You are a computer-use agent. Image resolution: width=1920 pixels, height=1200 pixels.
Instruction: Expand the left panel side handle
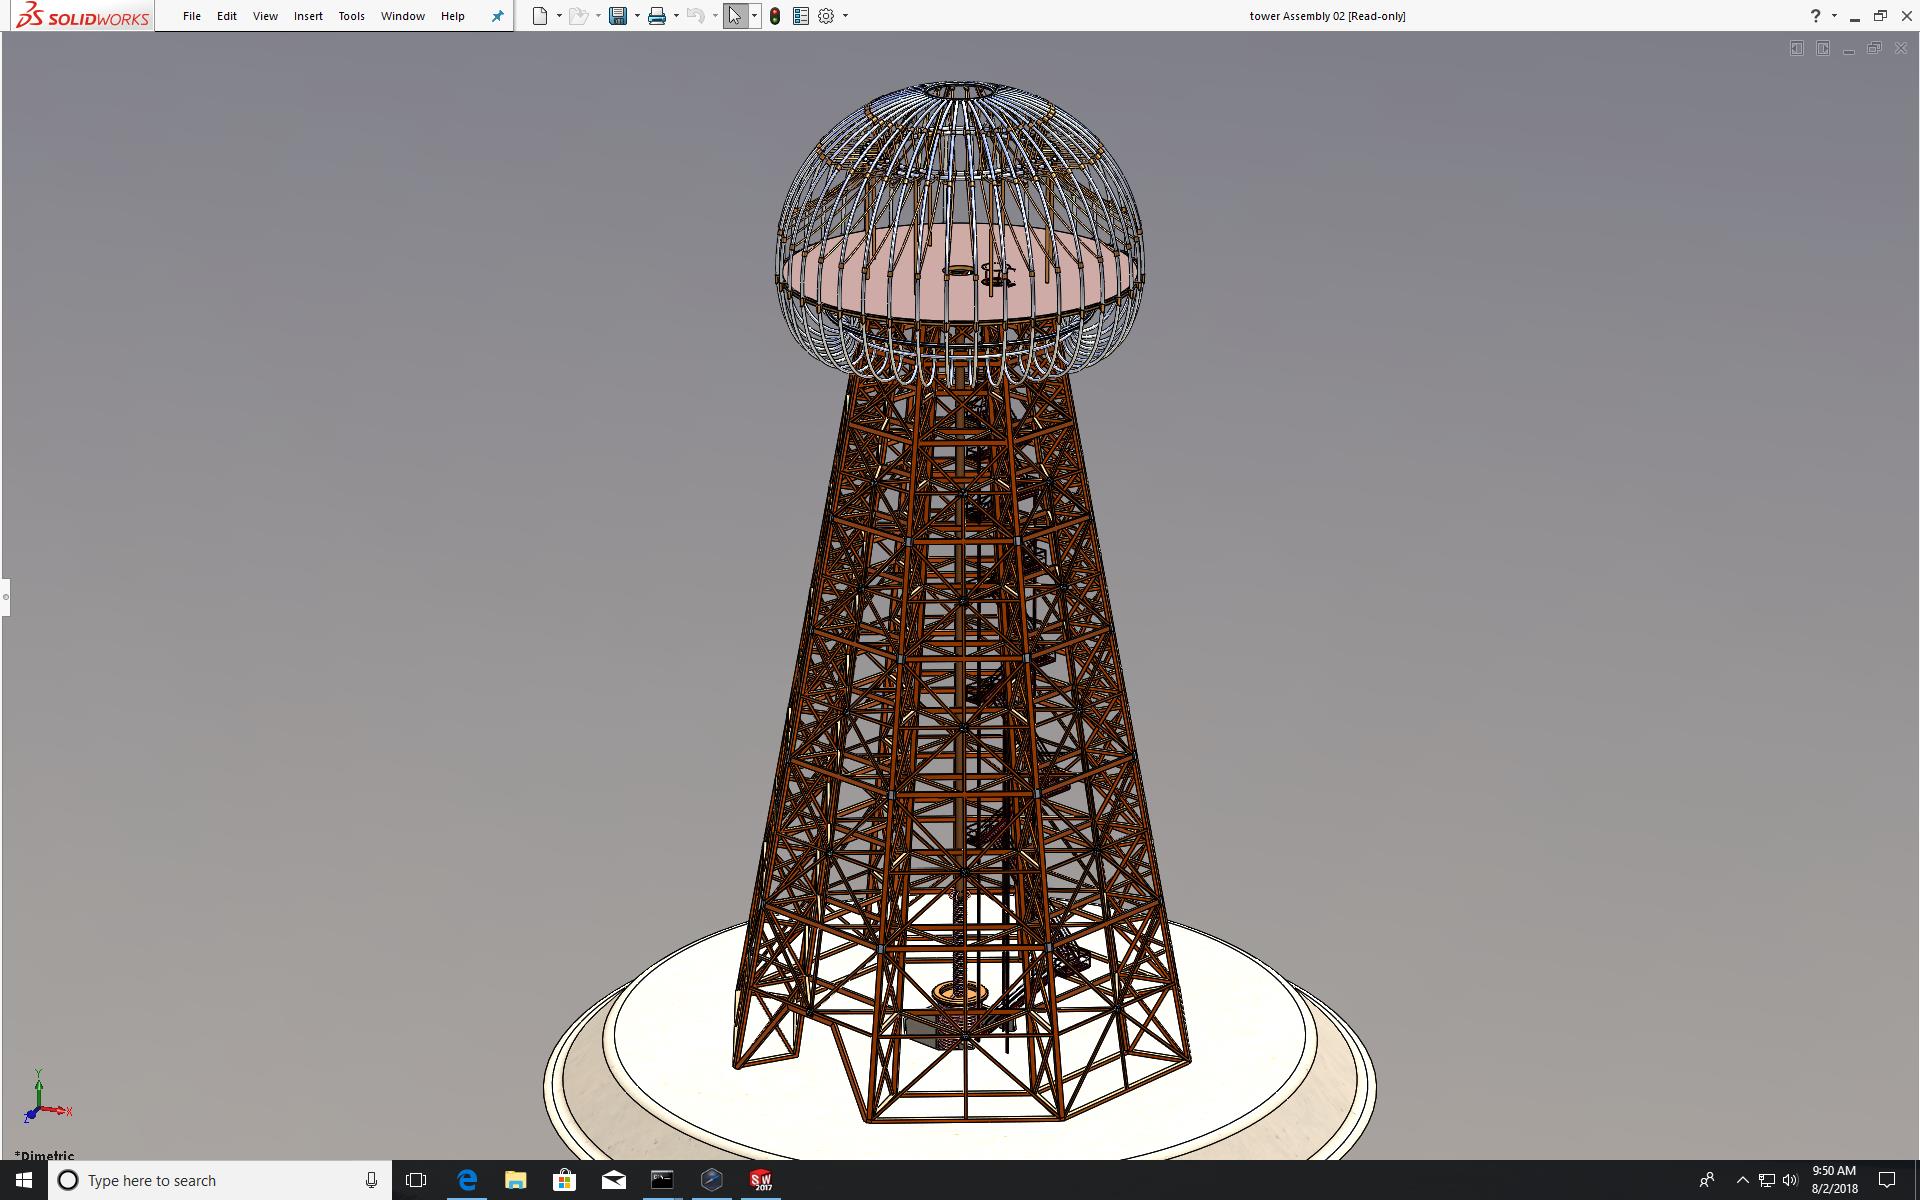click(5, 597)
